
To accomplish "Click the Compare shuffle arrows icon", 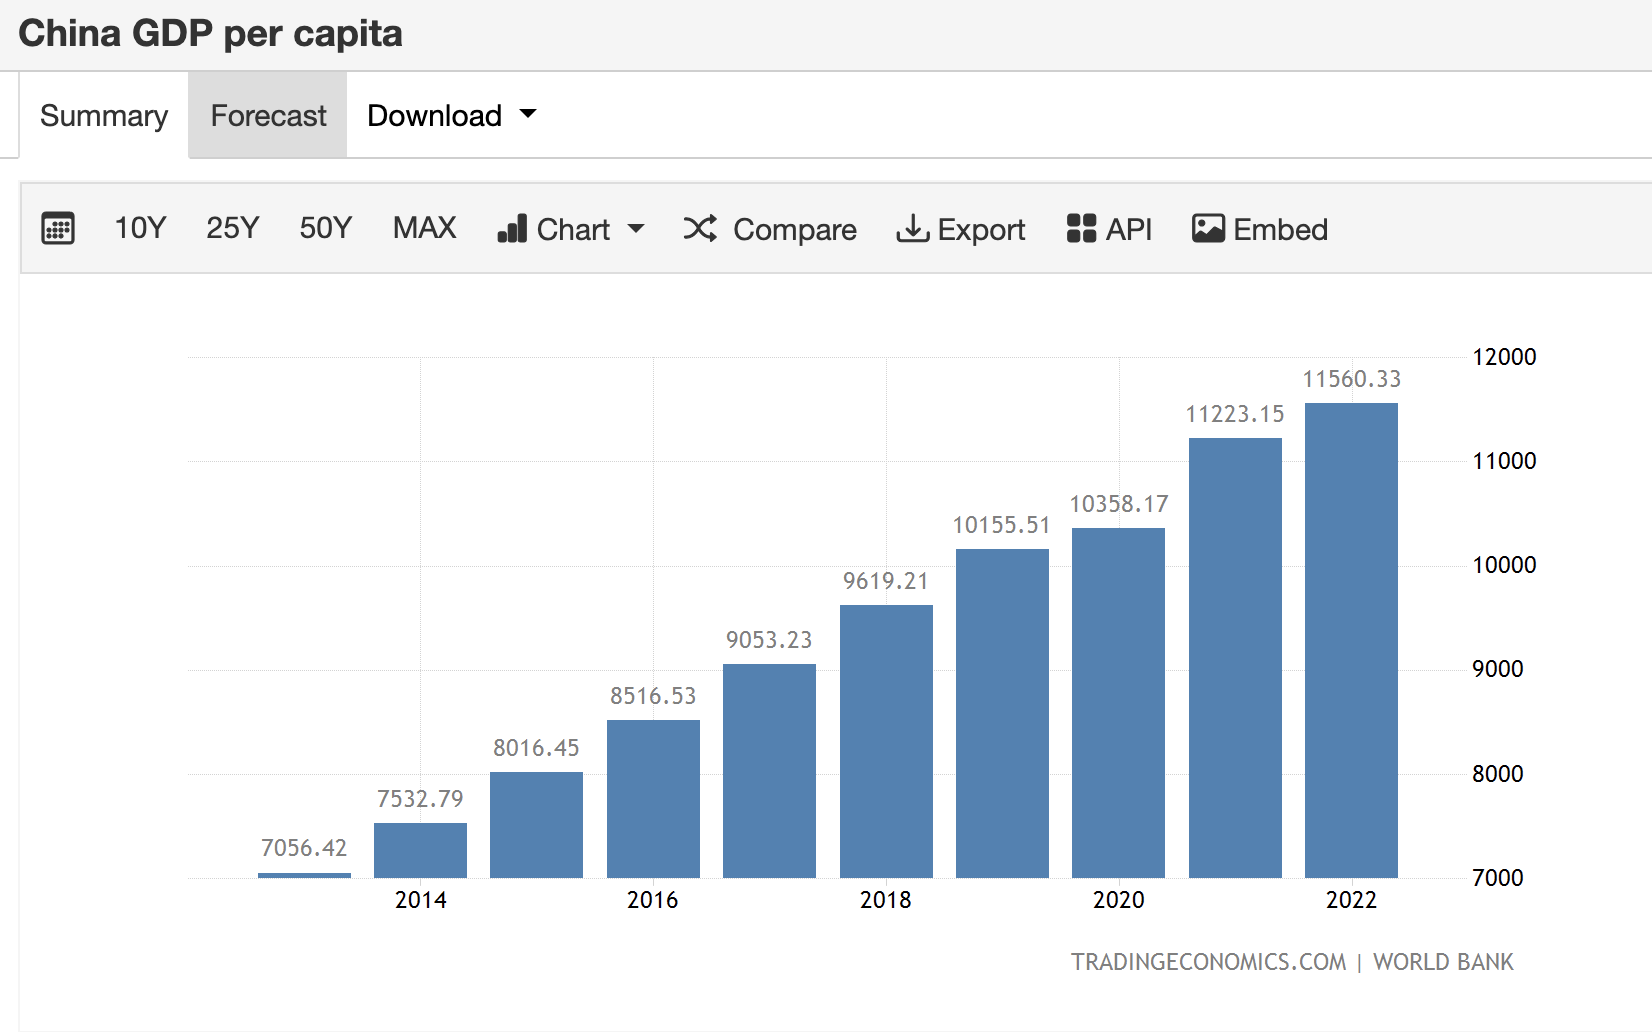I will point(700,229).
